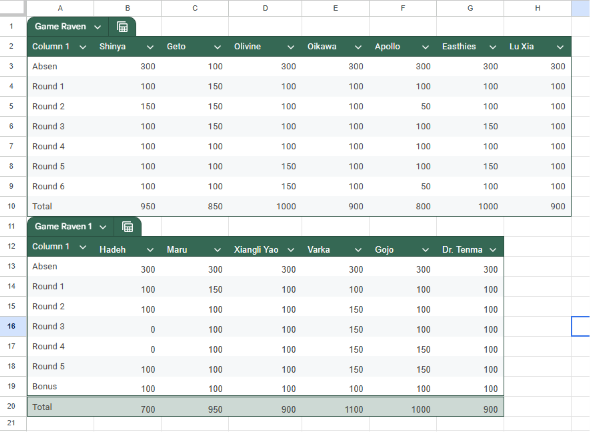Screen dimensions: 590x432
Task: Open the Apollo column dropdown
Action: click(425, 47)
